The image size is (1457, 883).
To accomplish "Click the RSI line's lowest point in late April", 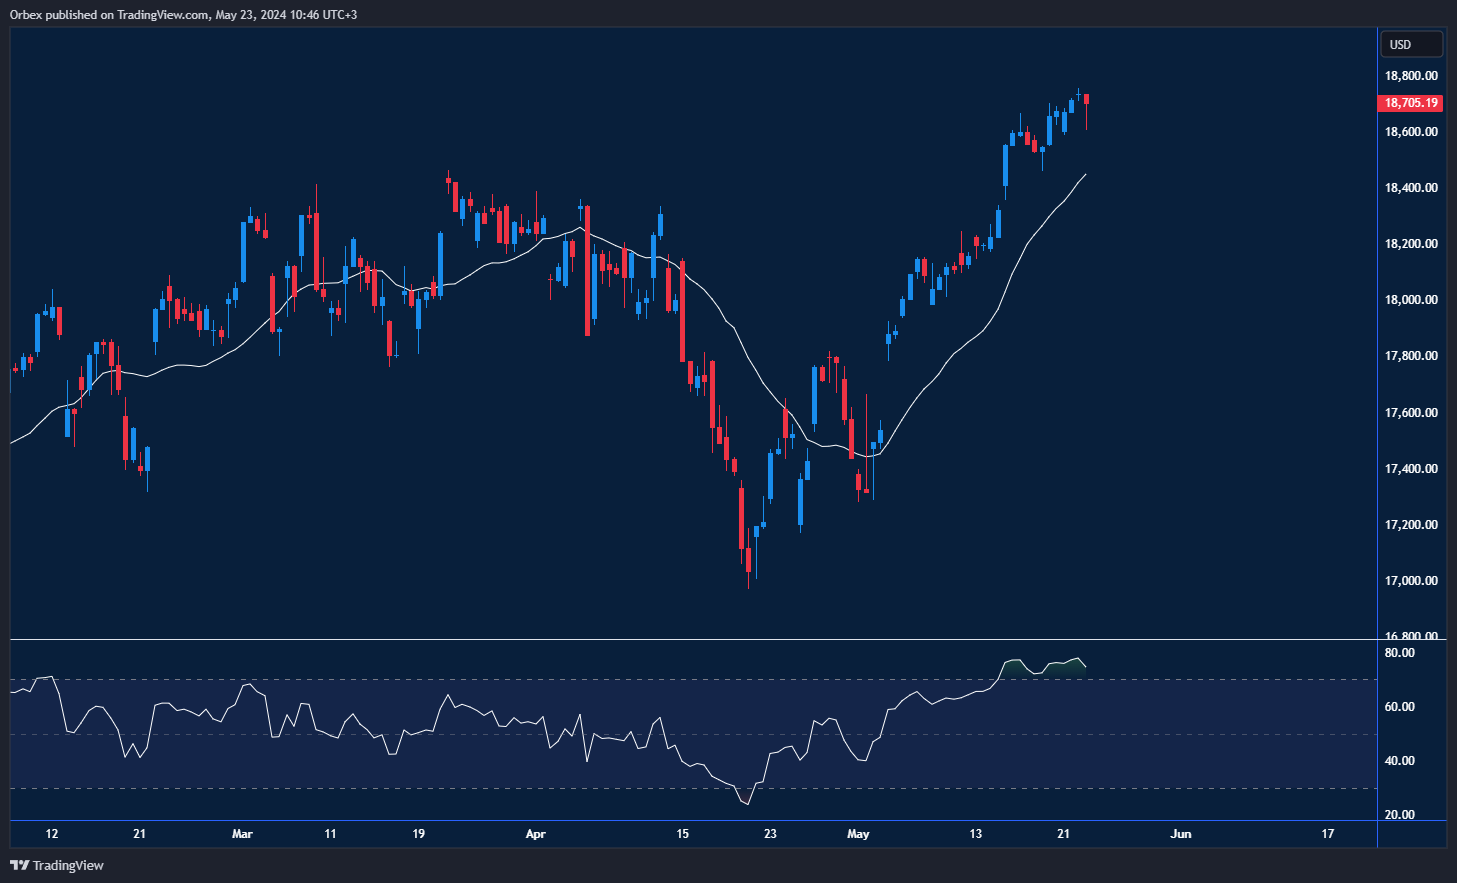I will tap(746, 803).
